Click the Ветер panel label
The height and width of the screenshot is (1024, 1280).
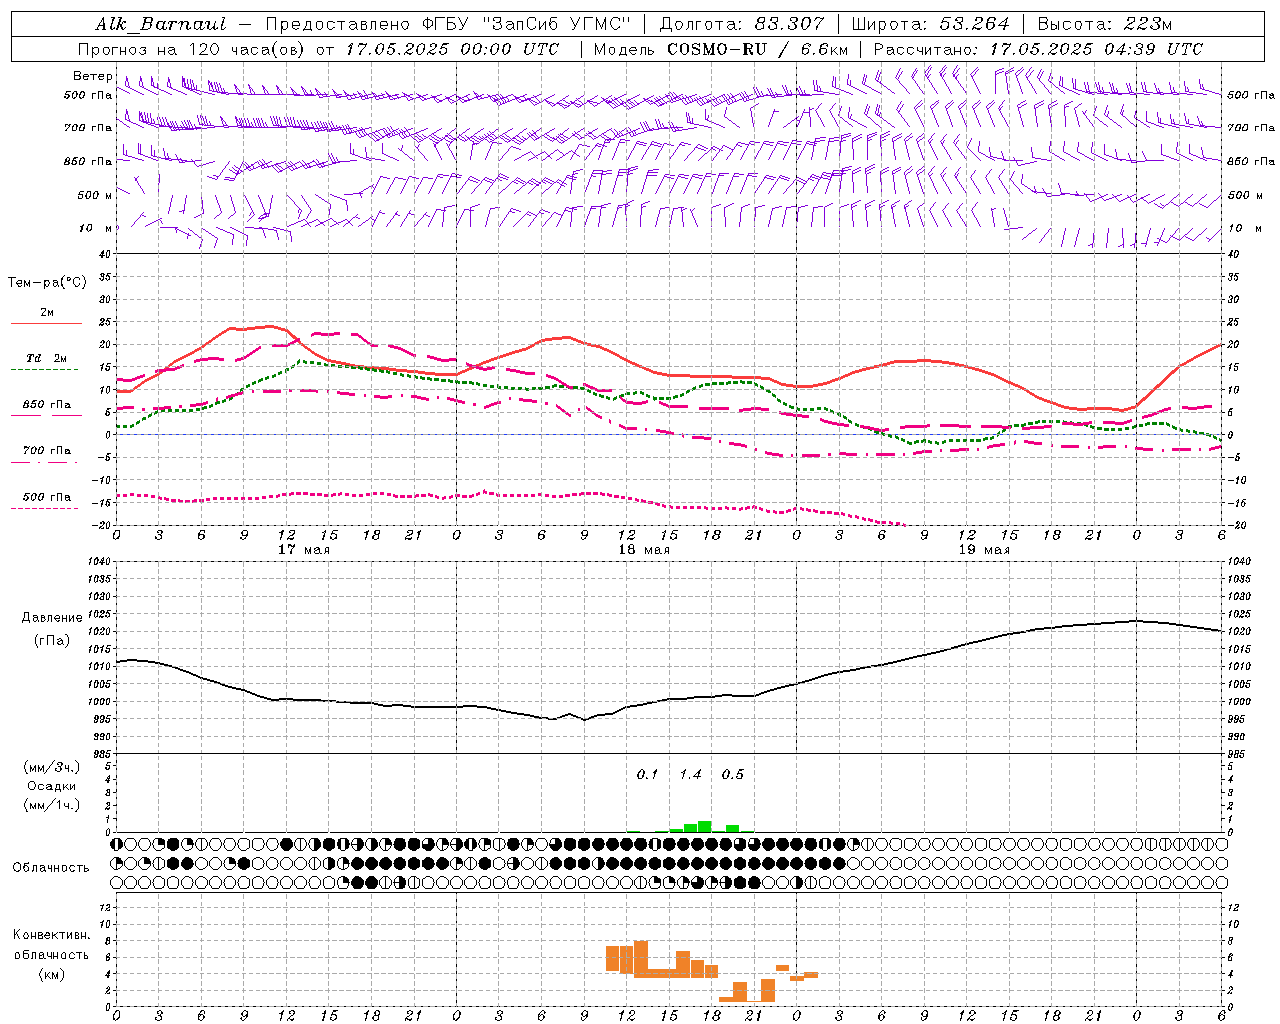(x=92, y=76)
